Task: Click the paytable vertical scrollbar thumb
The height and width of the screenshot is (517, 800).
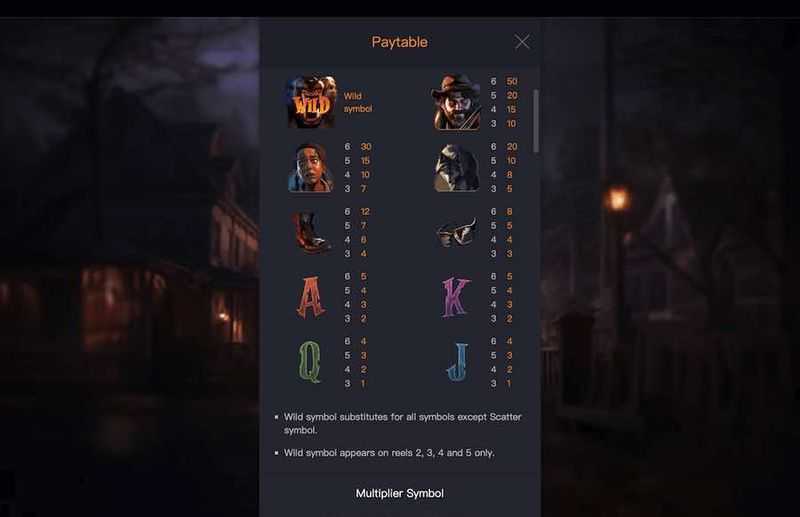Action: pos(536,121)
